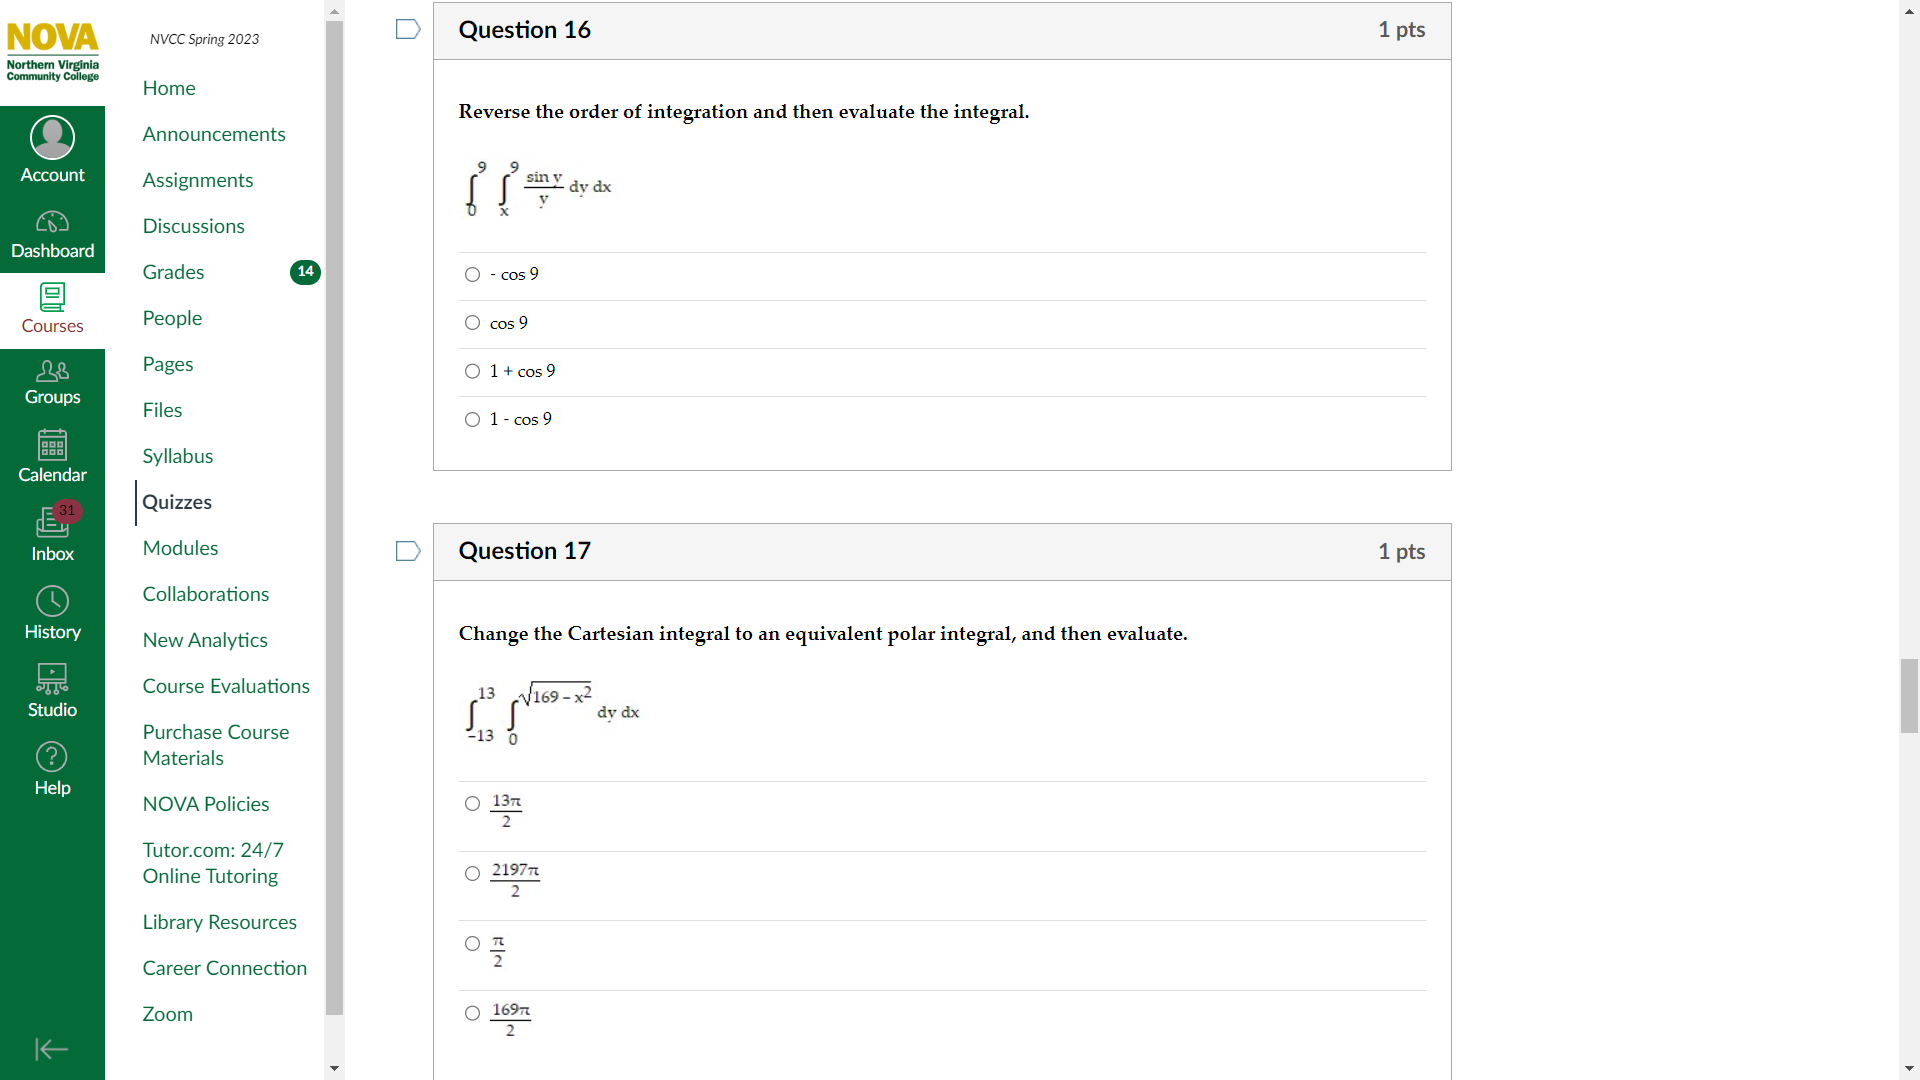
Task: Launch Canvas Studio
Action: click(52, 690)
